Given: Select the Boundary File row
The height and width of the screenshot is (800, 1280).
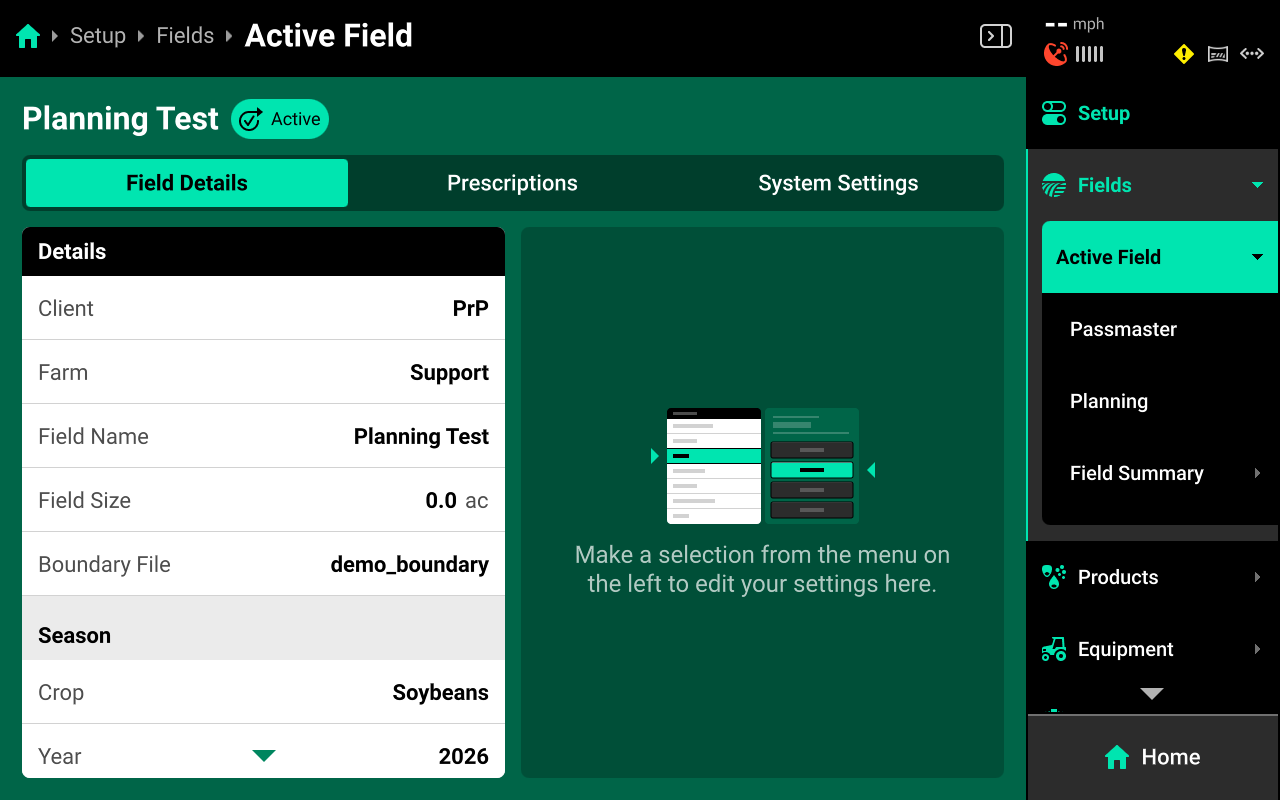Looking at the screenshot, I should 263,564.
